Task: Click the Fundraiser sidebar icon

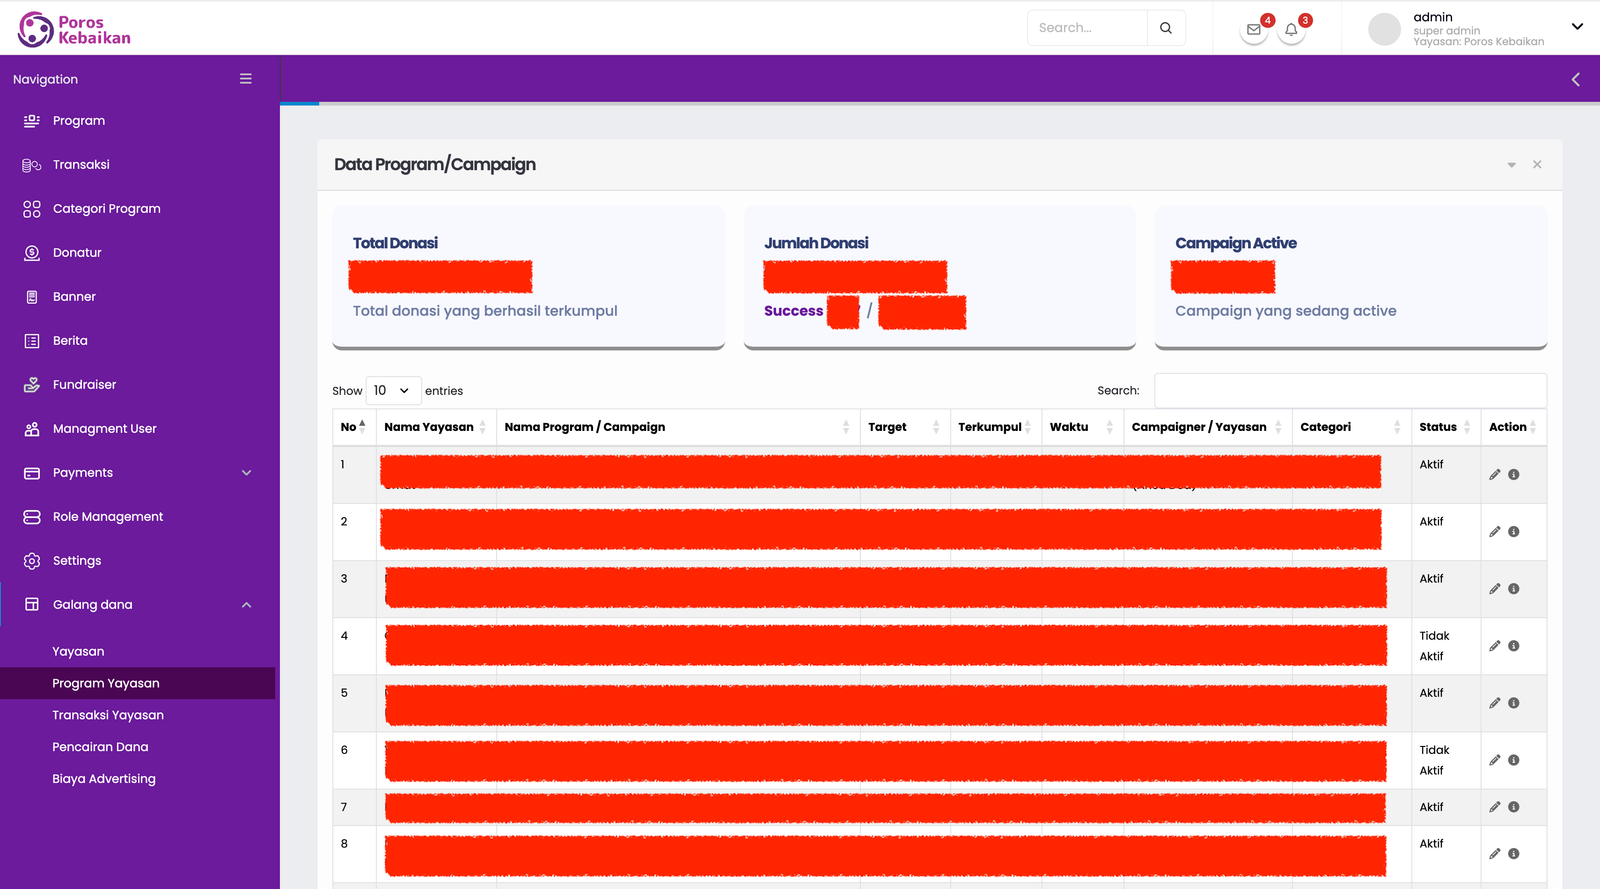Action: 32,385
